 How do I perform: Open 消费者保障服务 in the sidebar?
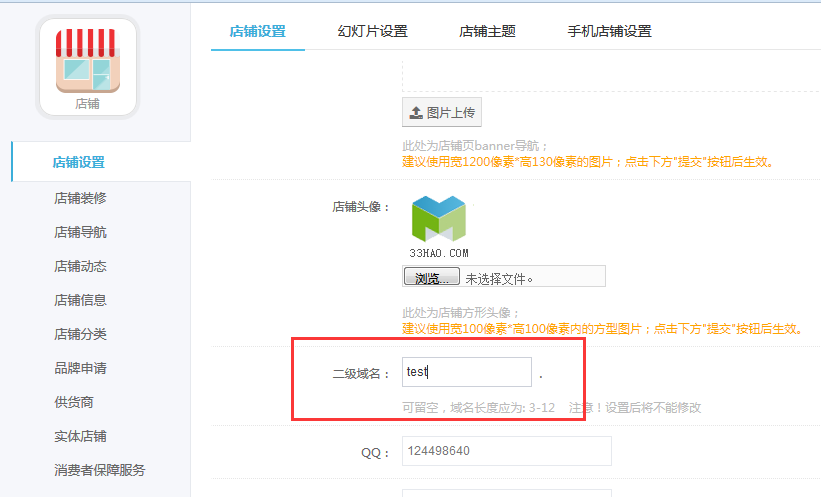(x=99, y=470)
